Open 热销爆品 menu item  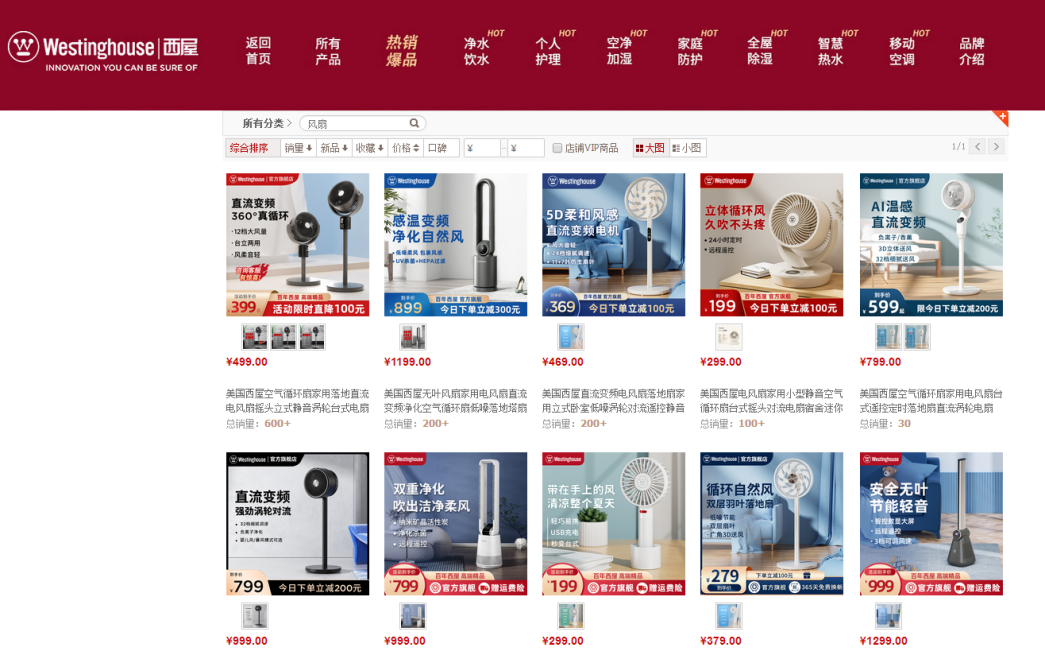tap(402, 51)
